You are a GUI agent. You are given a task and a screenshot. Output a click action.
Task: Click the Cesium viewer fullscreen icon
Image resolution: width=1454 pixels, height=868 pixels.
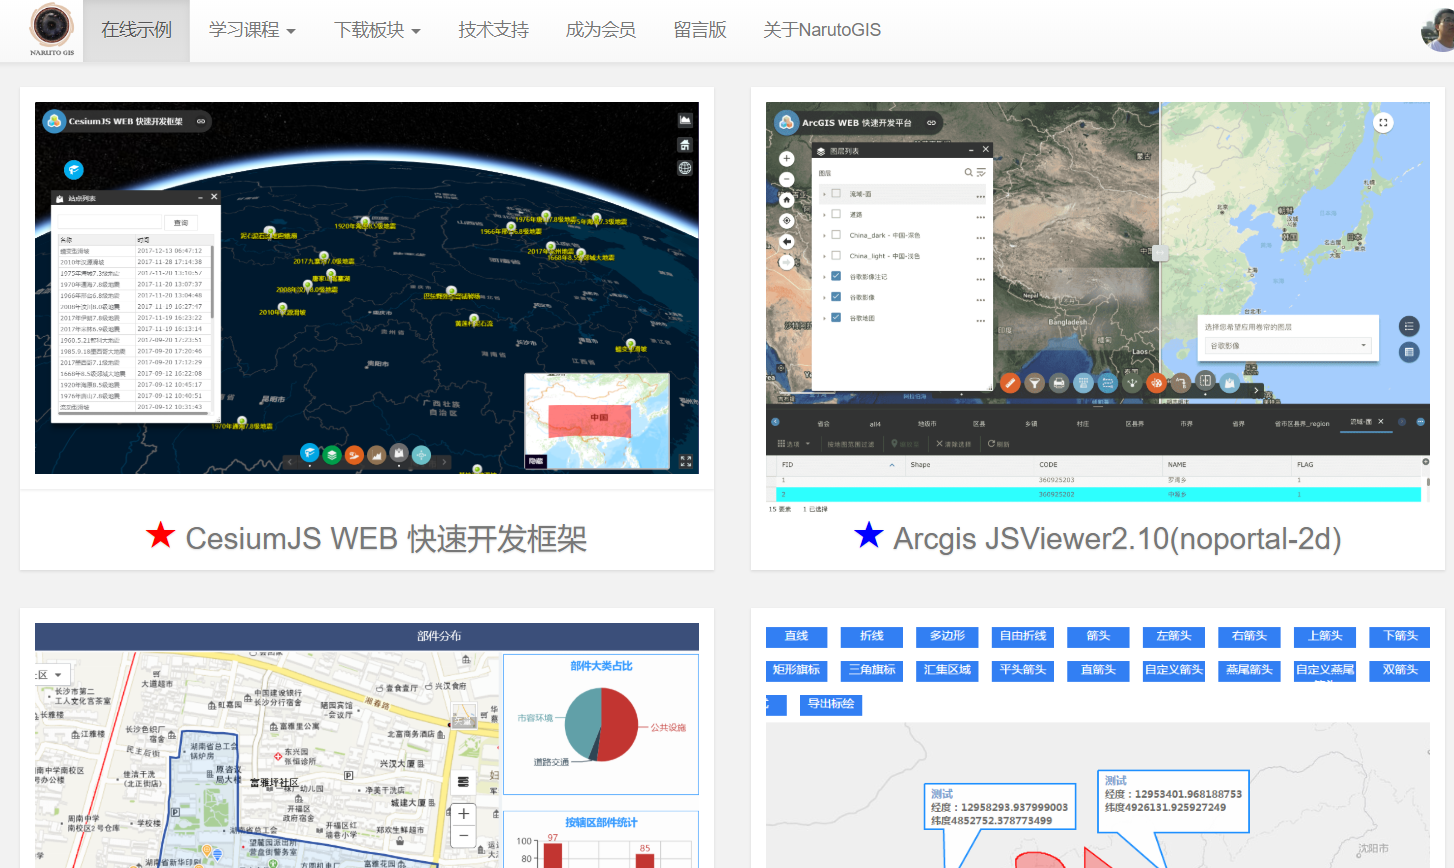click(686, 461)
